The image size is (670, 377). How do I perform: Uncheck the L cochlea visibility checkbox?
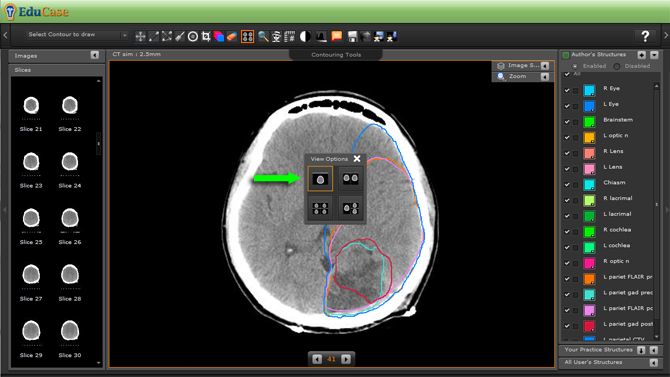567,247
